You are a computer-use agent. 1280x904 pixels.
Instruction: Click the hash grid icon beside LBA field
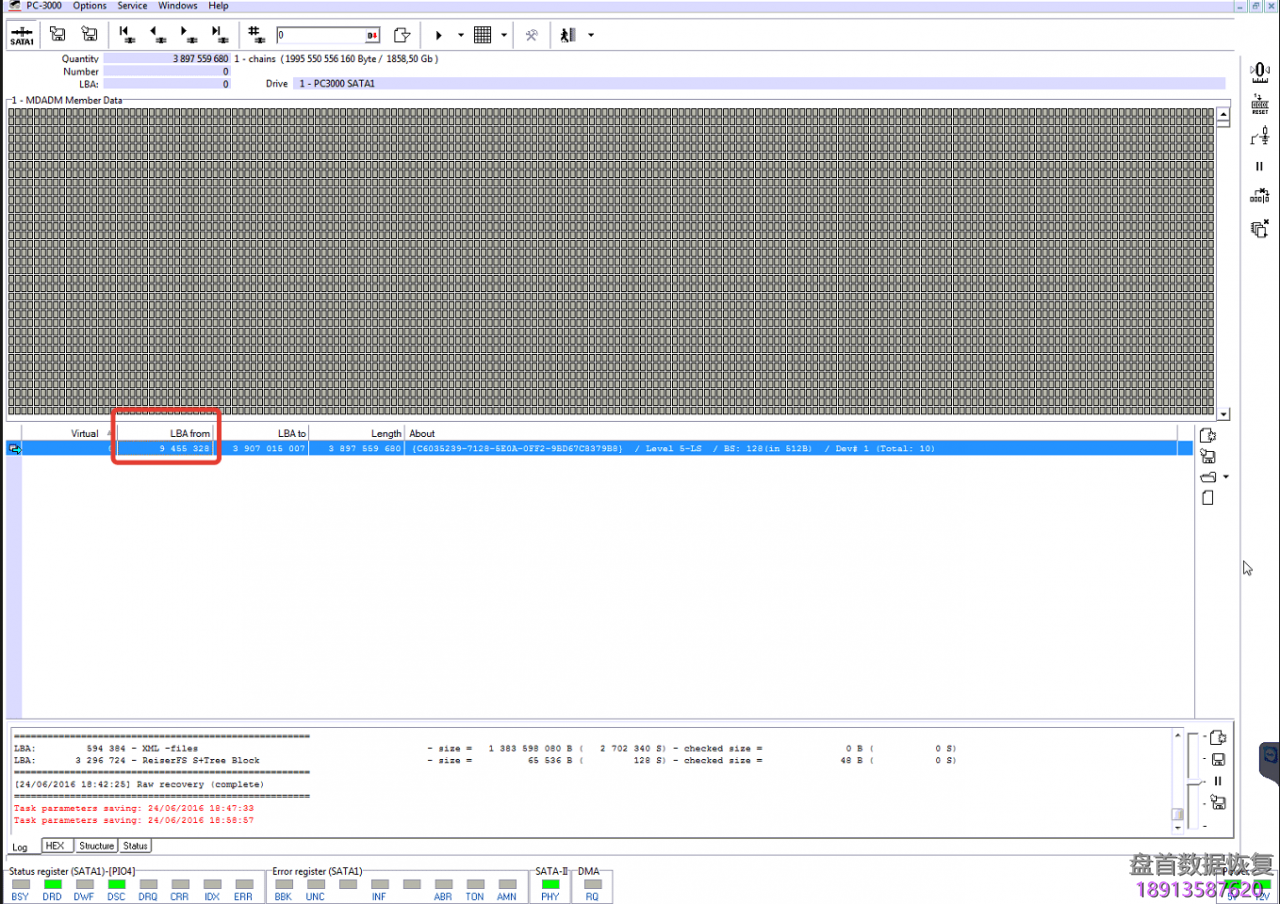coord(256,35)
